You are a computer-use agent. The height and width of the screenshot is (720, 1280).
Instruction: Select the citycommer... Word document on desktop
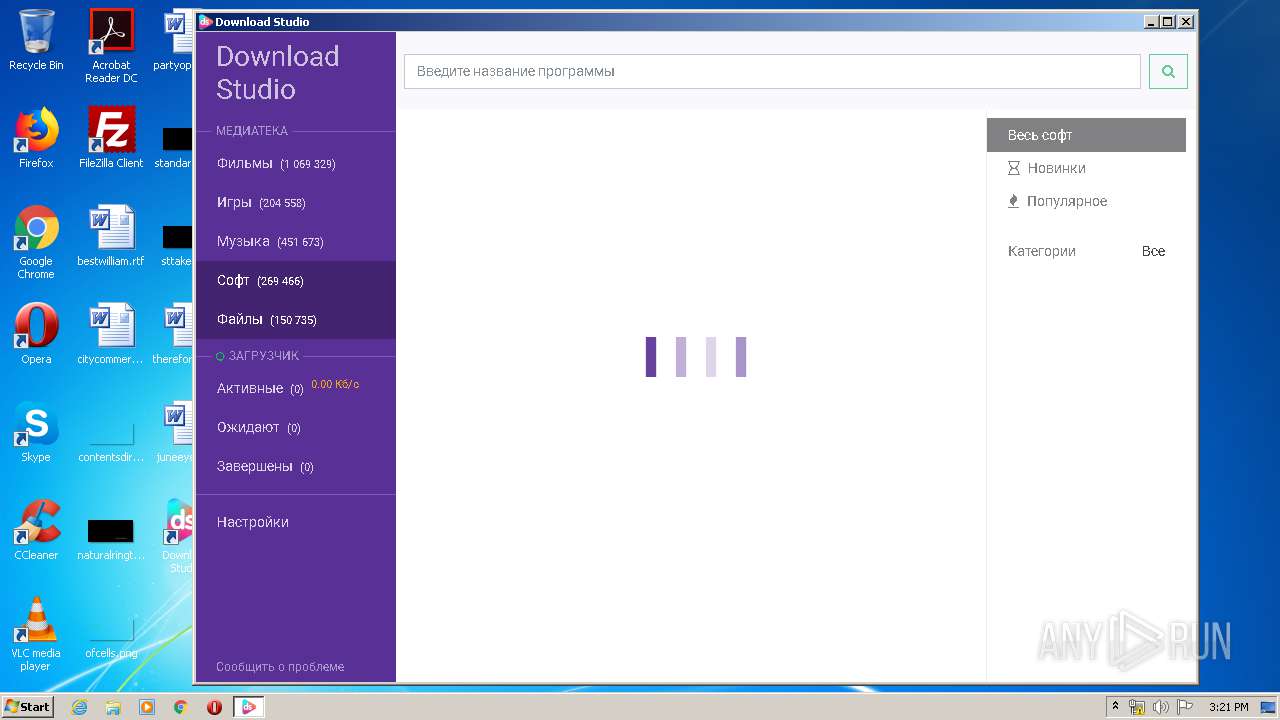coord(111,334)
